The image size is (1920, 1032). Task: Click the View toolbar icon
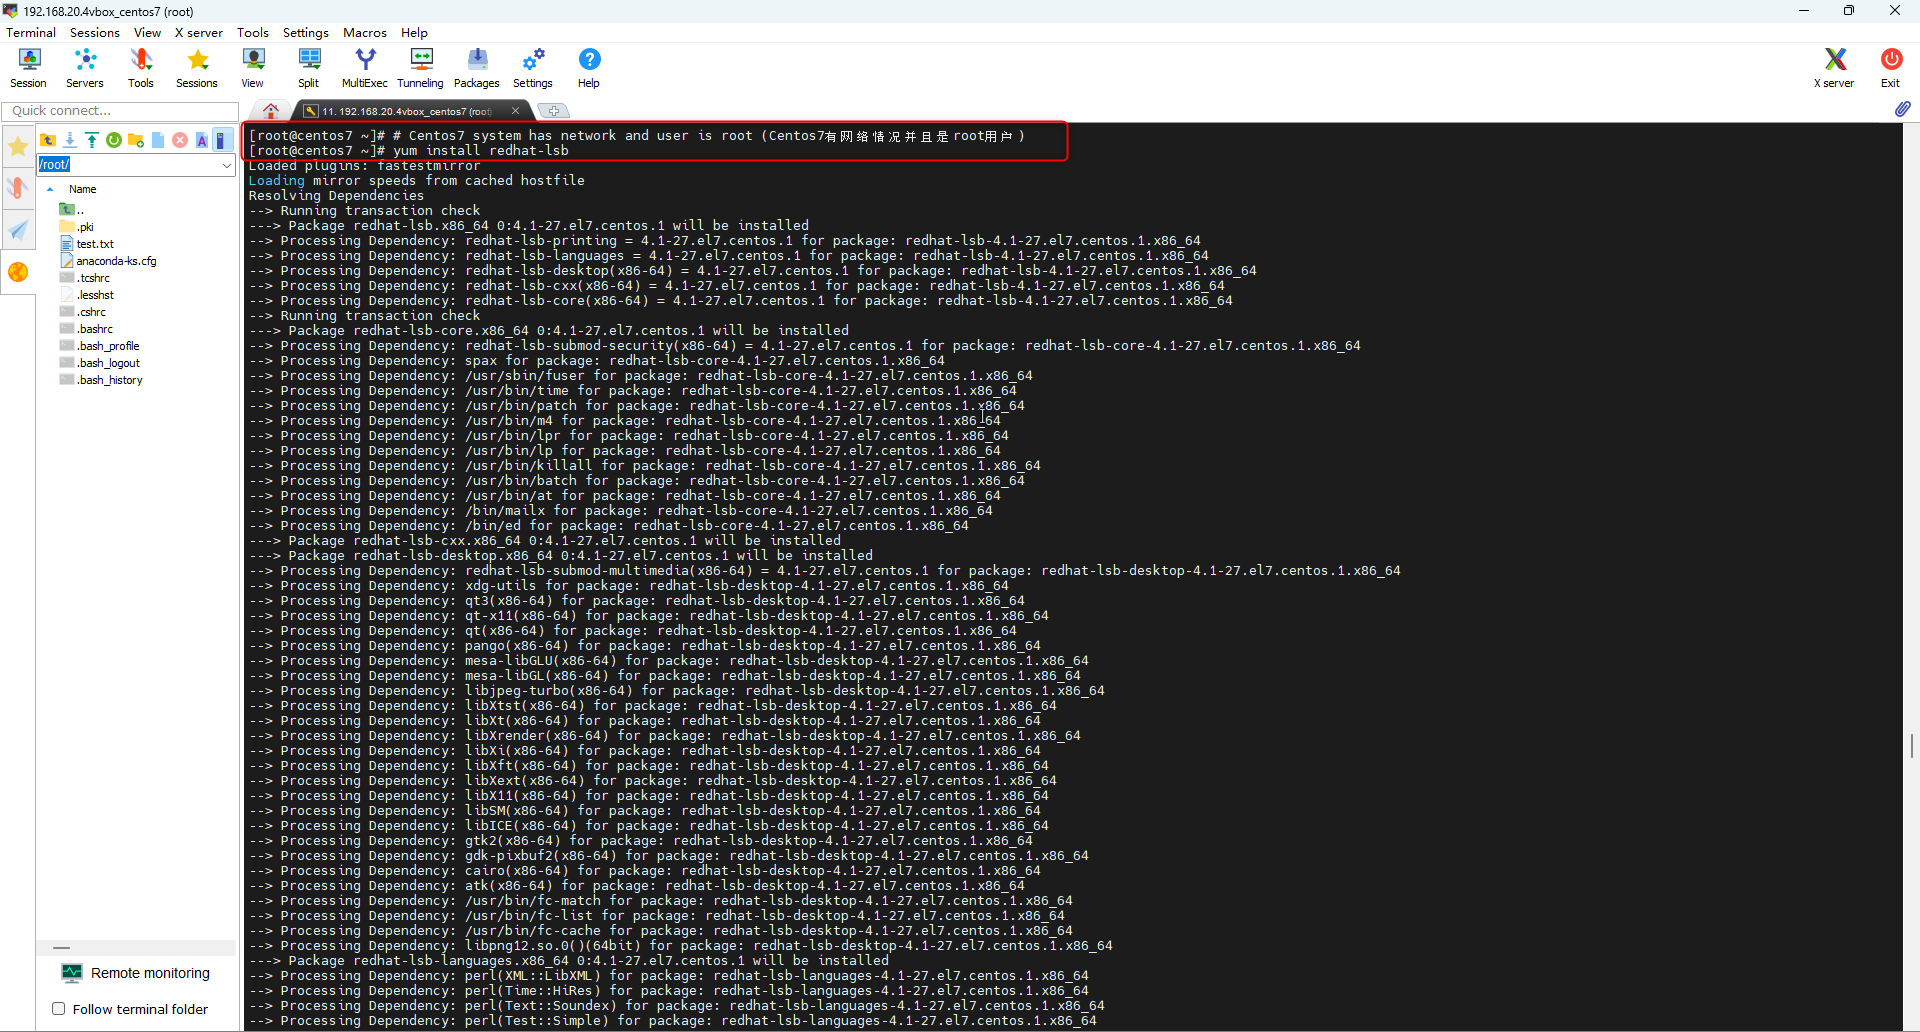pyautogui.click(x=253, y=68)
